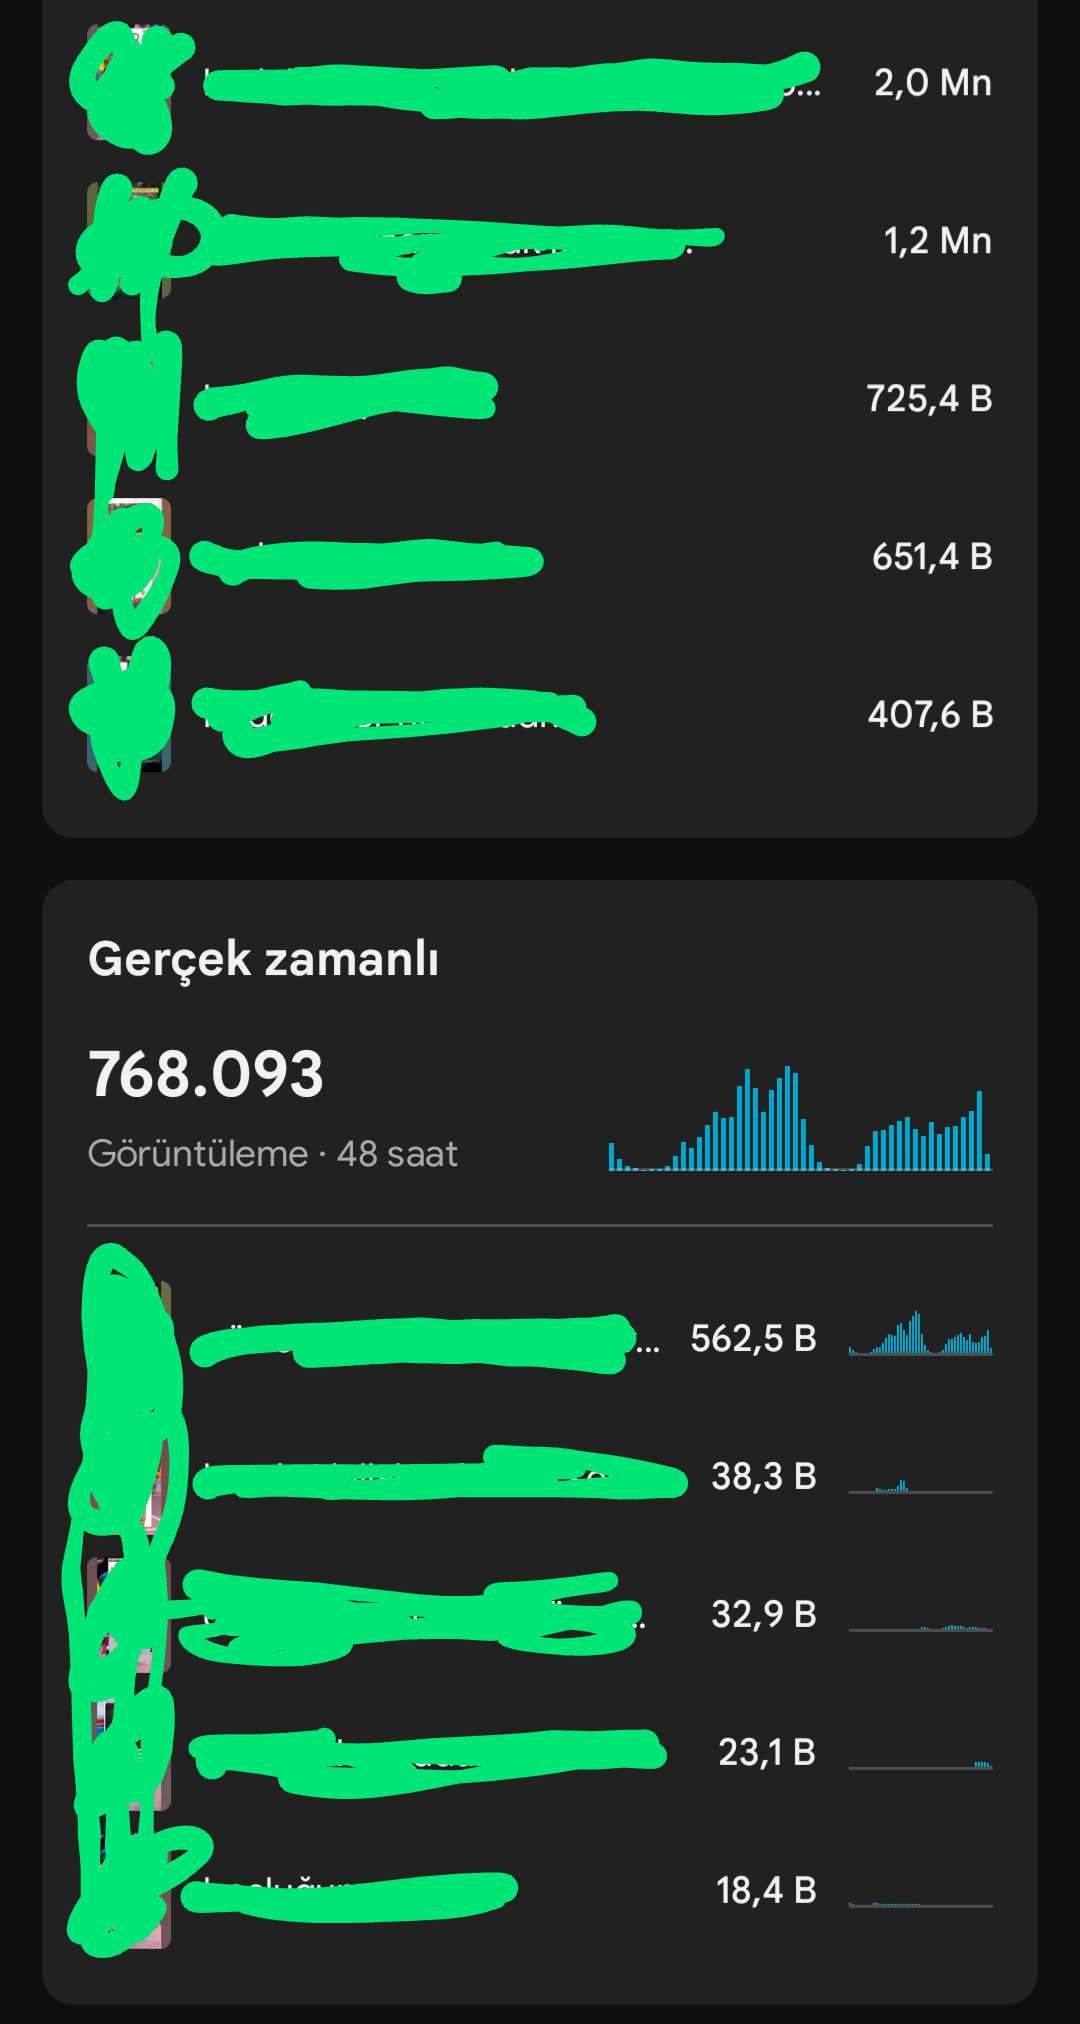The height and width of the screenshot is (2024, 1080).
Task: Open the 48-hour realtime views bar chart
Action: coord(800,1118)
